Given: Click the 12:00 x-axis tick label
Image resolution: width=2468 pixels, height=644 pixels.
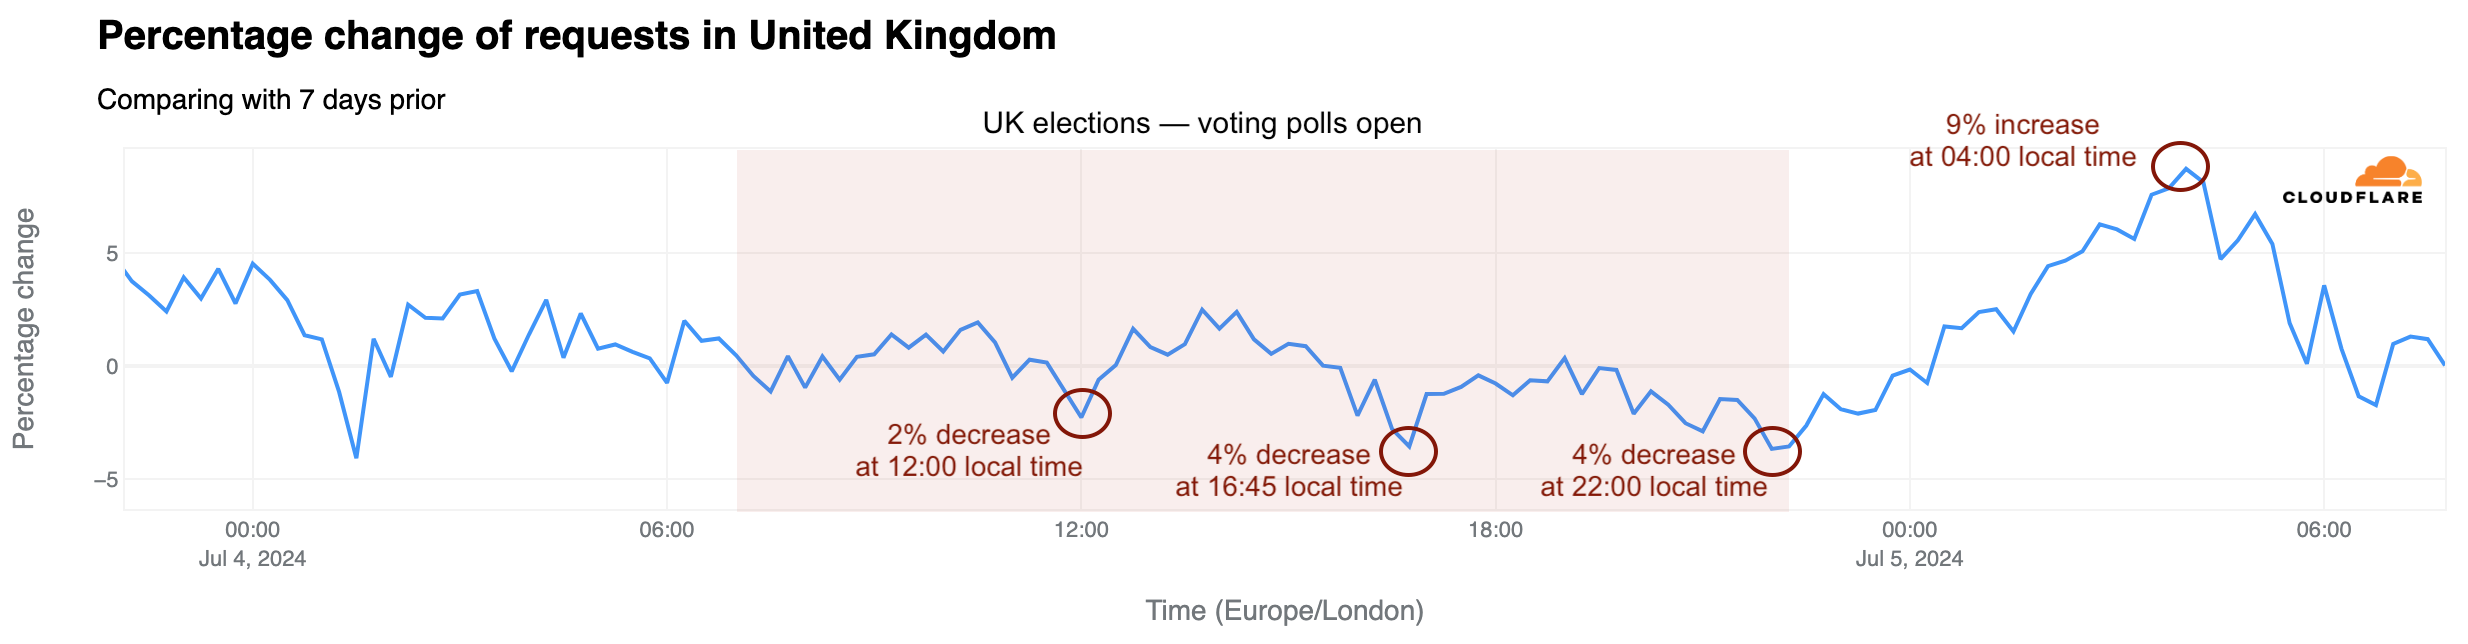Looking at the screenshot, I should pos(1081,530).
